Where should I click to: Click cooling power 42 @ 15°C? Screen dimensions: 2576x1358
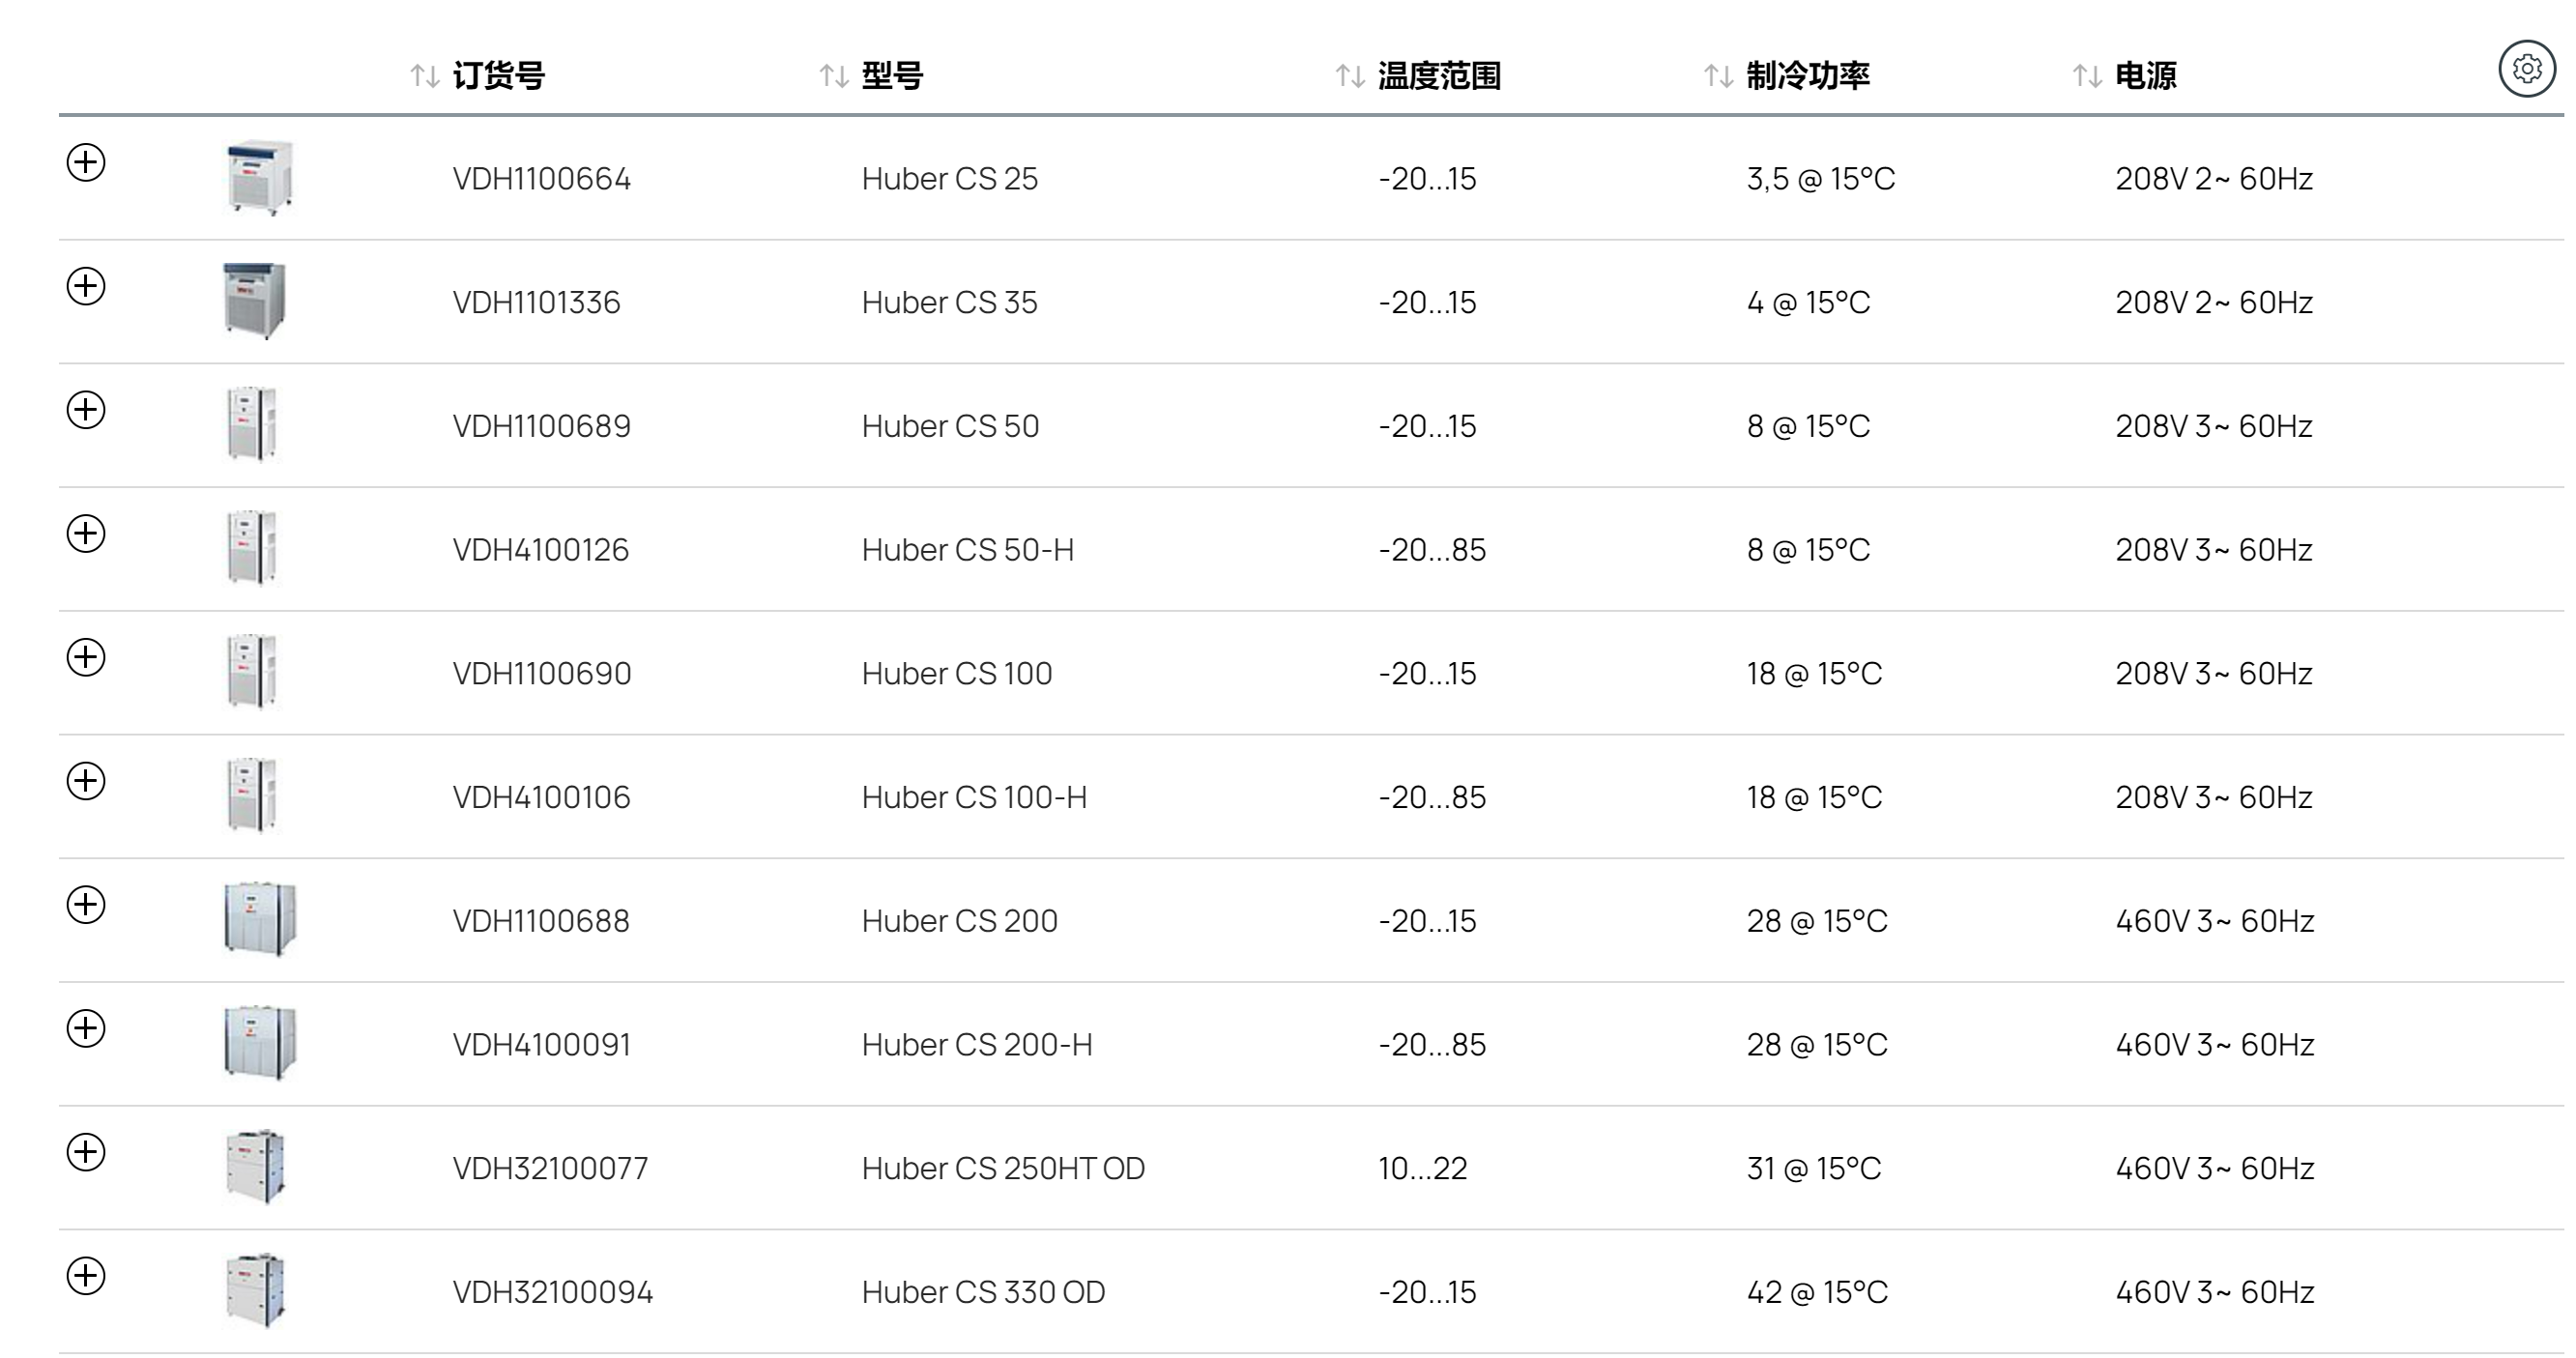pos(1817,1292)
